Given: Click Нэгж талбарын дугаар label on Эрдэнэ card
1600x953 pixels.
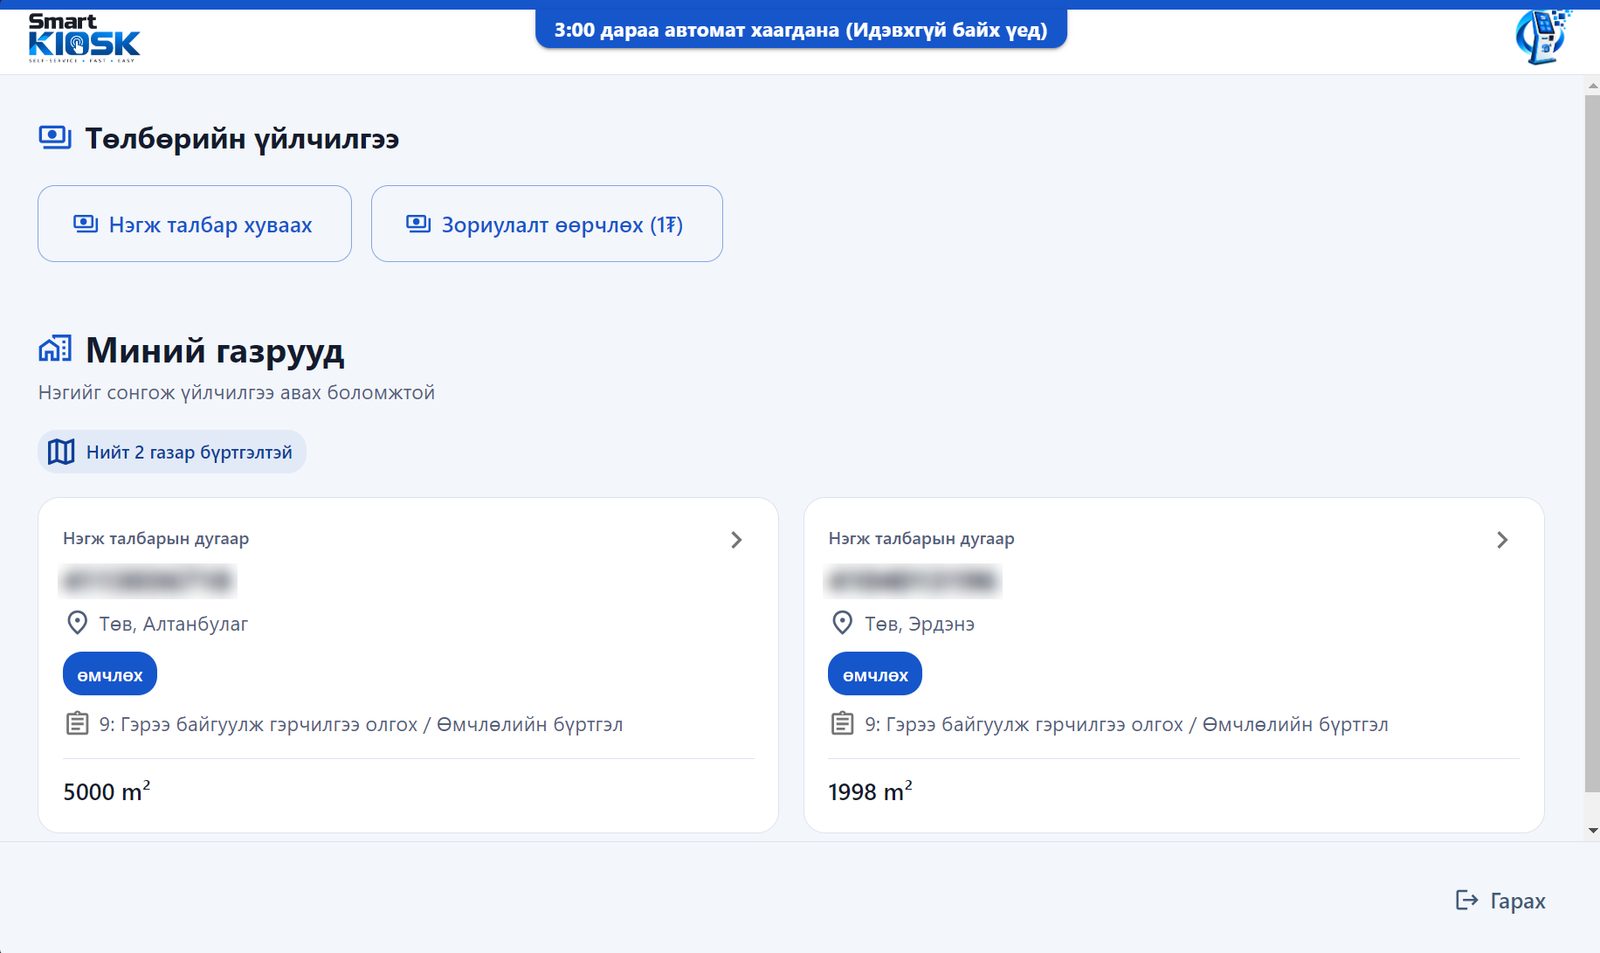Looking at the screenshot, I should [x=921, y=538].
